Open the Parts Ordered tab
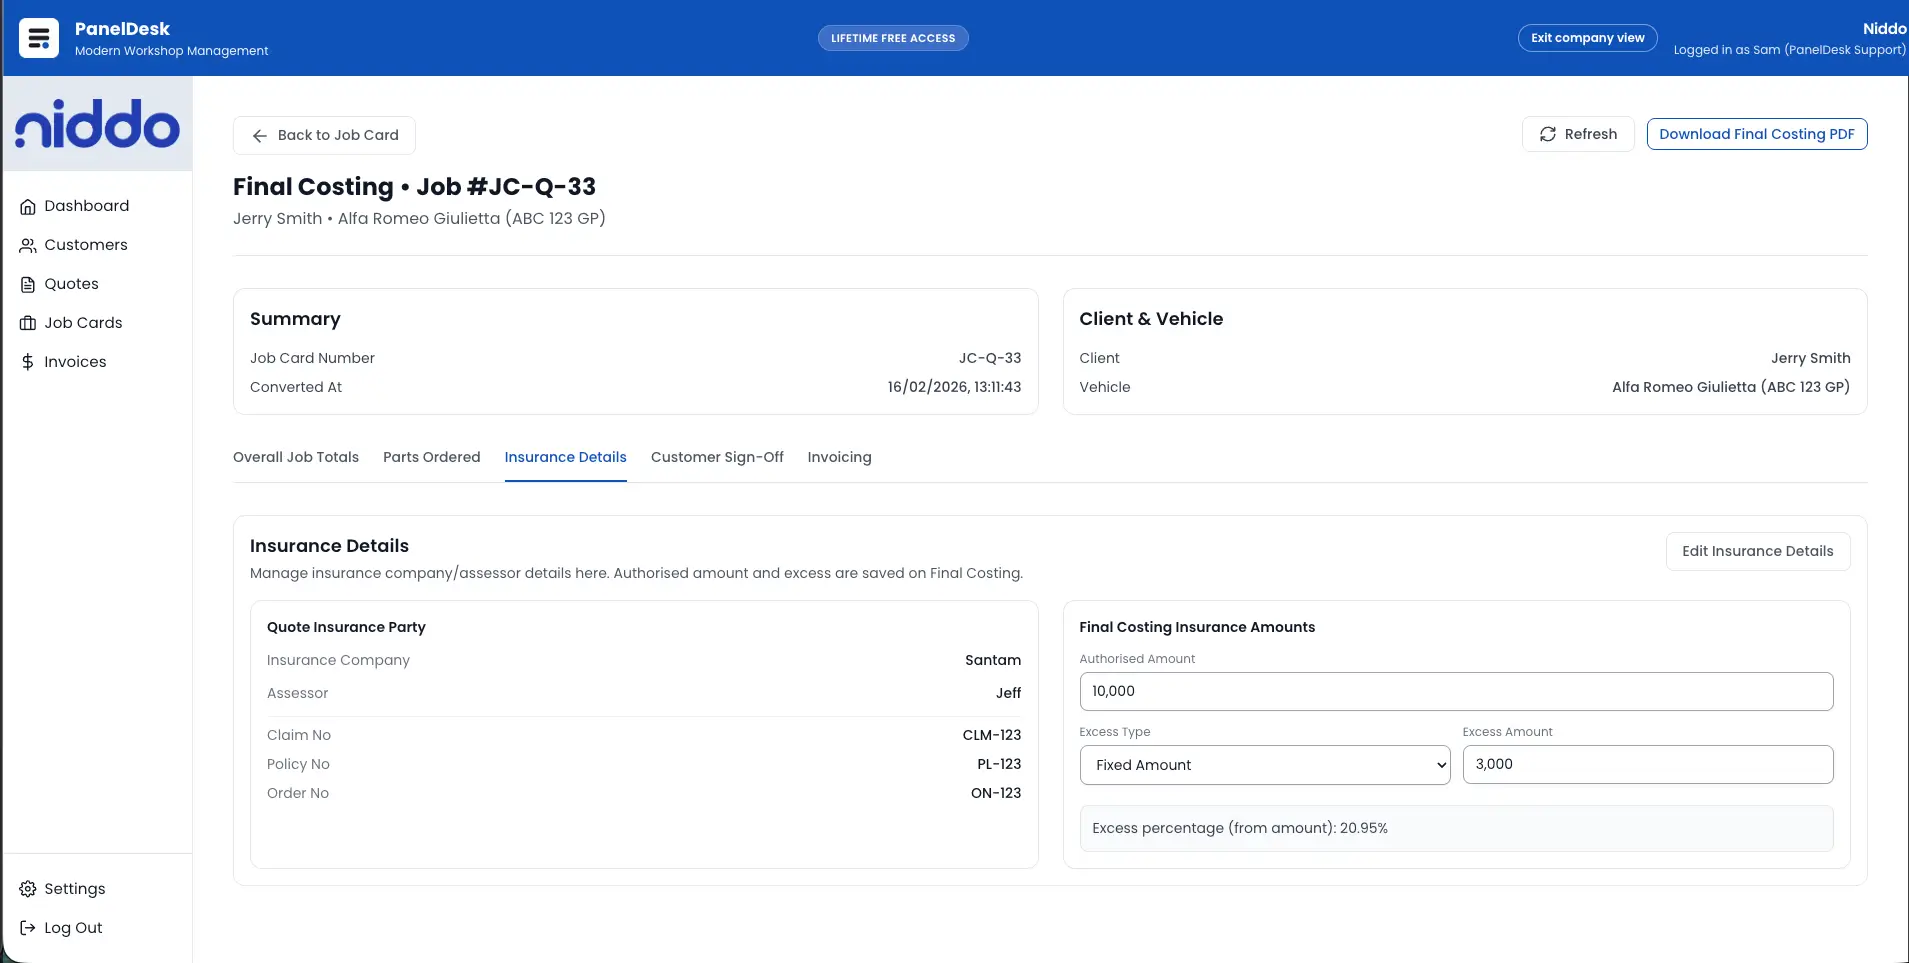Viewport: 1909px width, 963px height. 431,457
